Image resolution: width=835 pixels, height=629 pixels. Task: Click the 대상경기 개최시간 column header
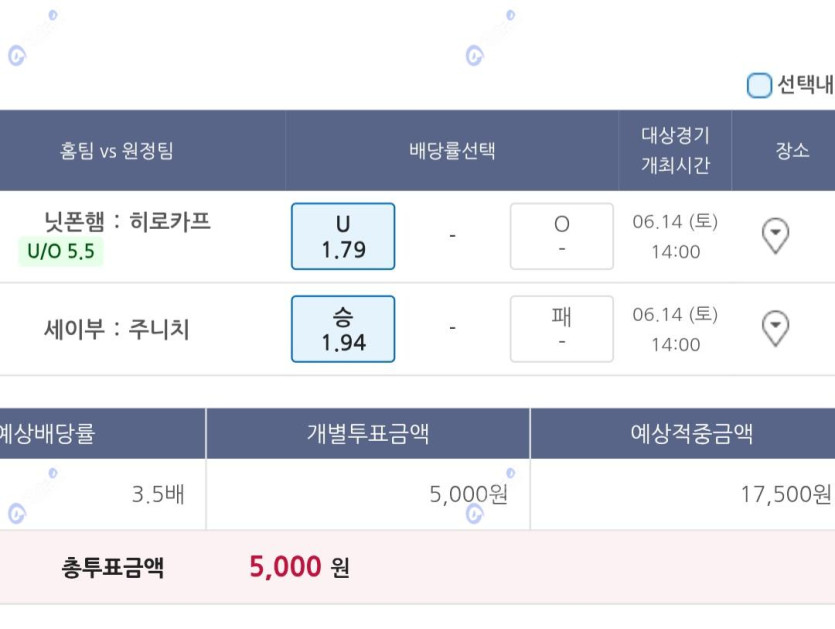[675, 150]
